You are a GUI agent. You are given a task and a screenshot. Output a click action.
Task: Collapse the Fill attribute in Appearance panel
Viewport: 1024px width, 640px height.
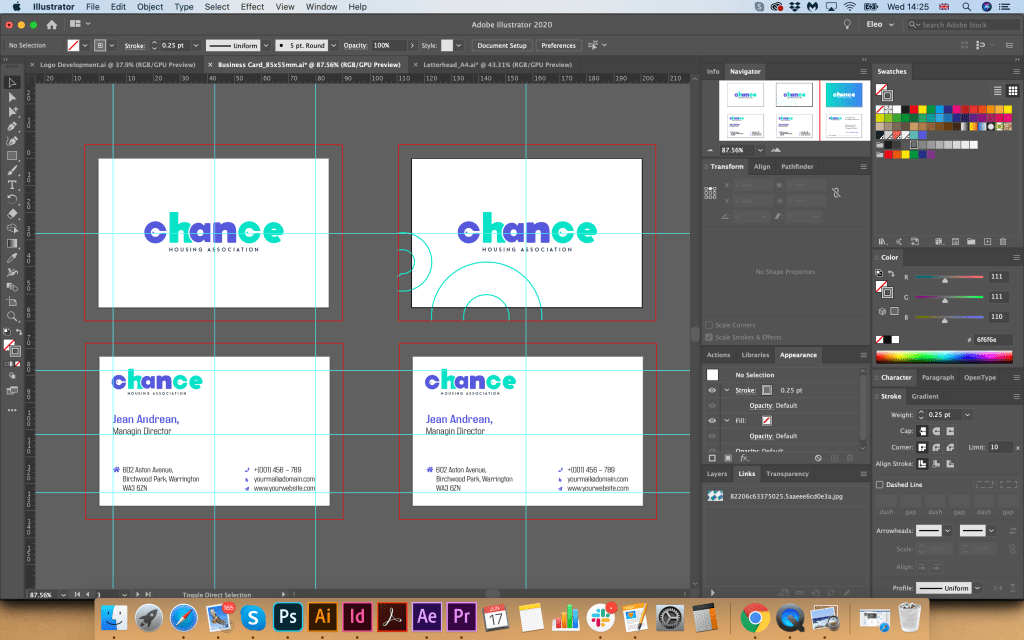(727, 421)
